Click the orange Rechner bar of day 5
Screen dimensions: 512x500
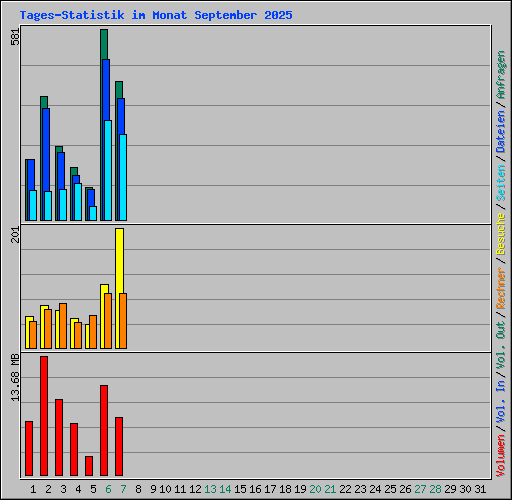pyautogui.click(x=93, y=332)
